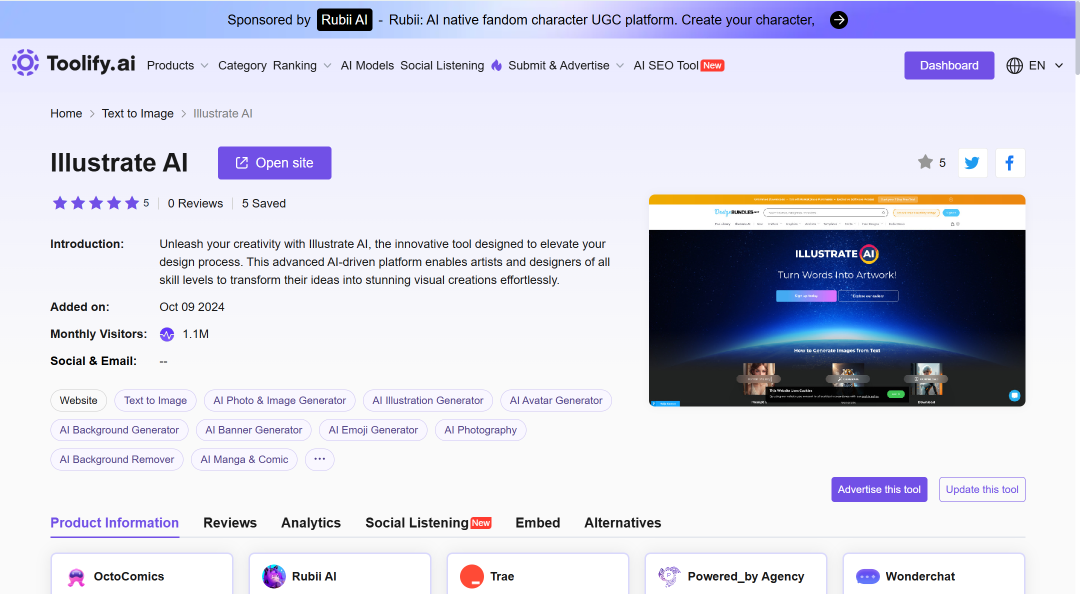Click the monthly visitors analytics icon
1080x594 pixels.
pos(167,334)
